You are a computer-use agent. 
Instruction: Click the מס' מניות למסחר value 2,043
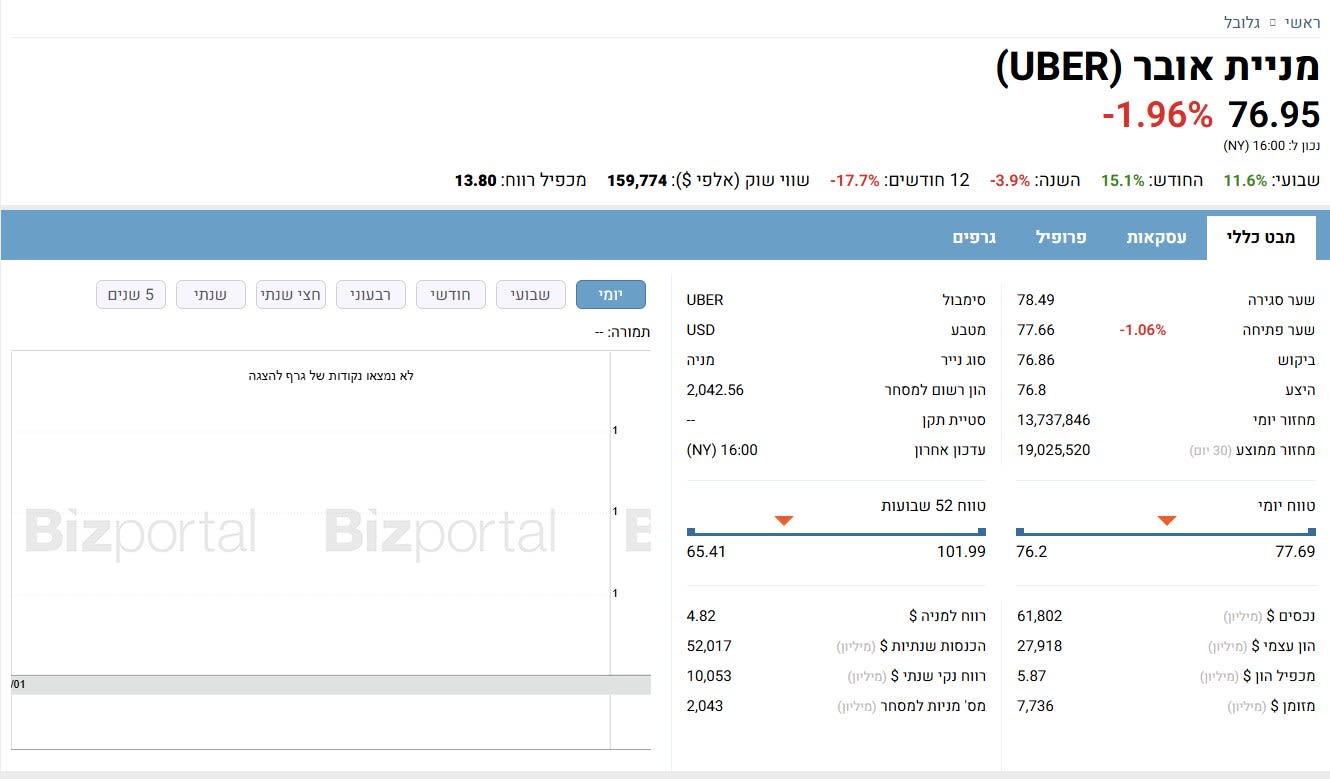coord(705,706)
